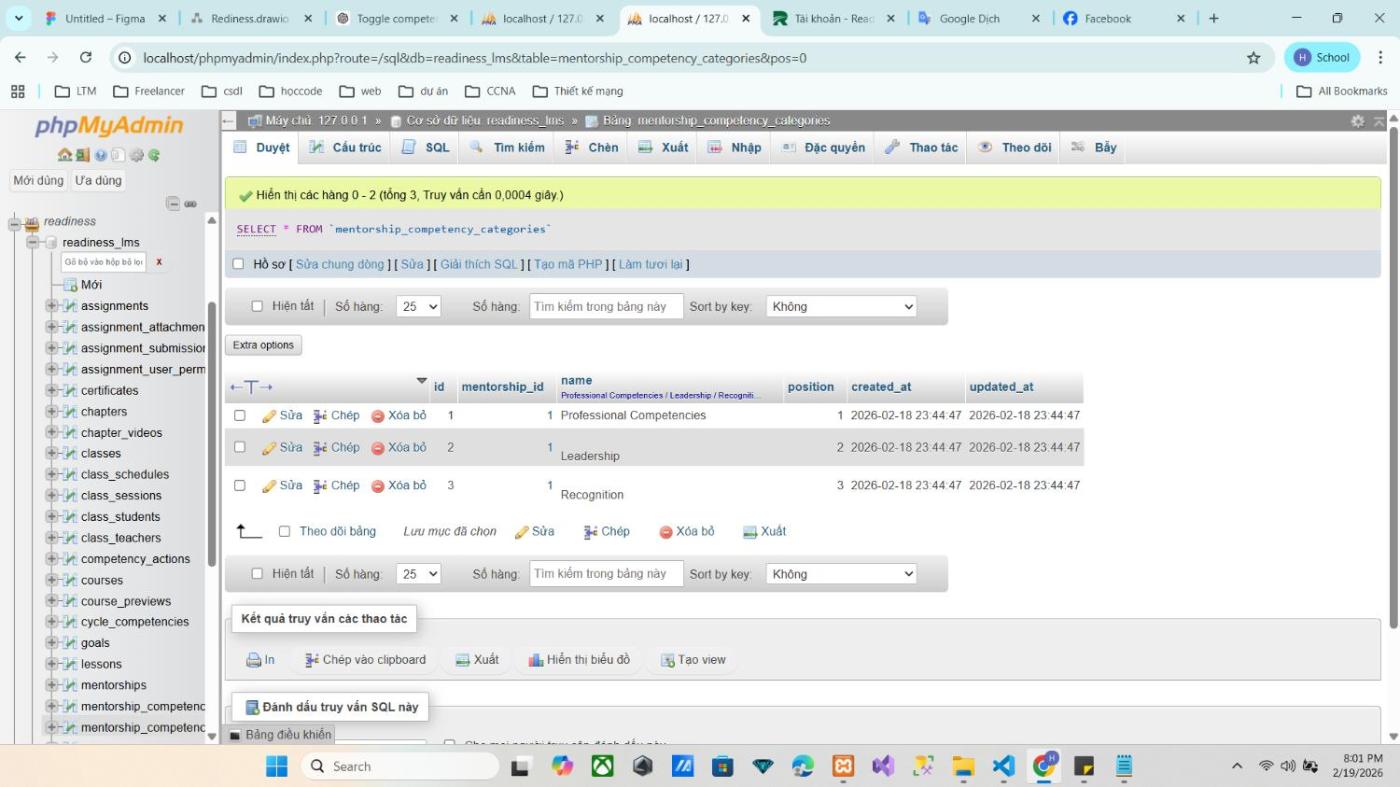This screenshot has width=1400, height=787.
Task: Reload navigation panel with green refresh icon
Action: (155, 155)
